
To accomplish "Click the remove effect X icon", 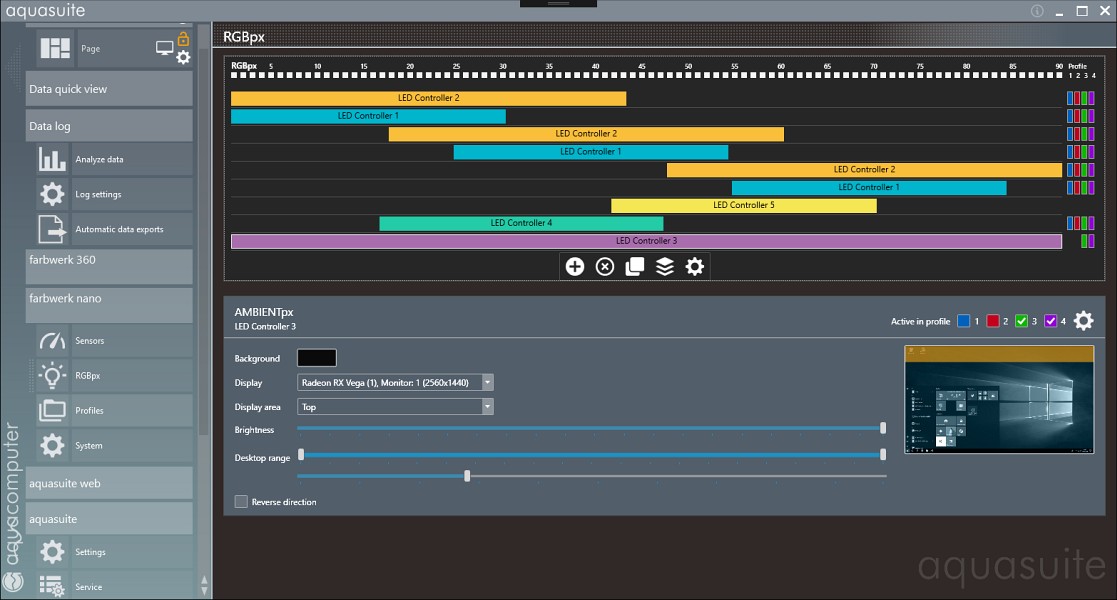I will 604,266.
